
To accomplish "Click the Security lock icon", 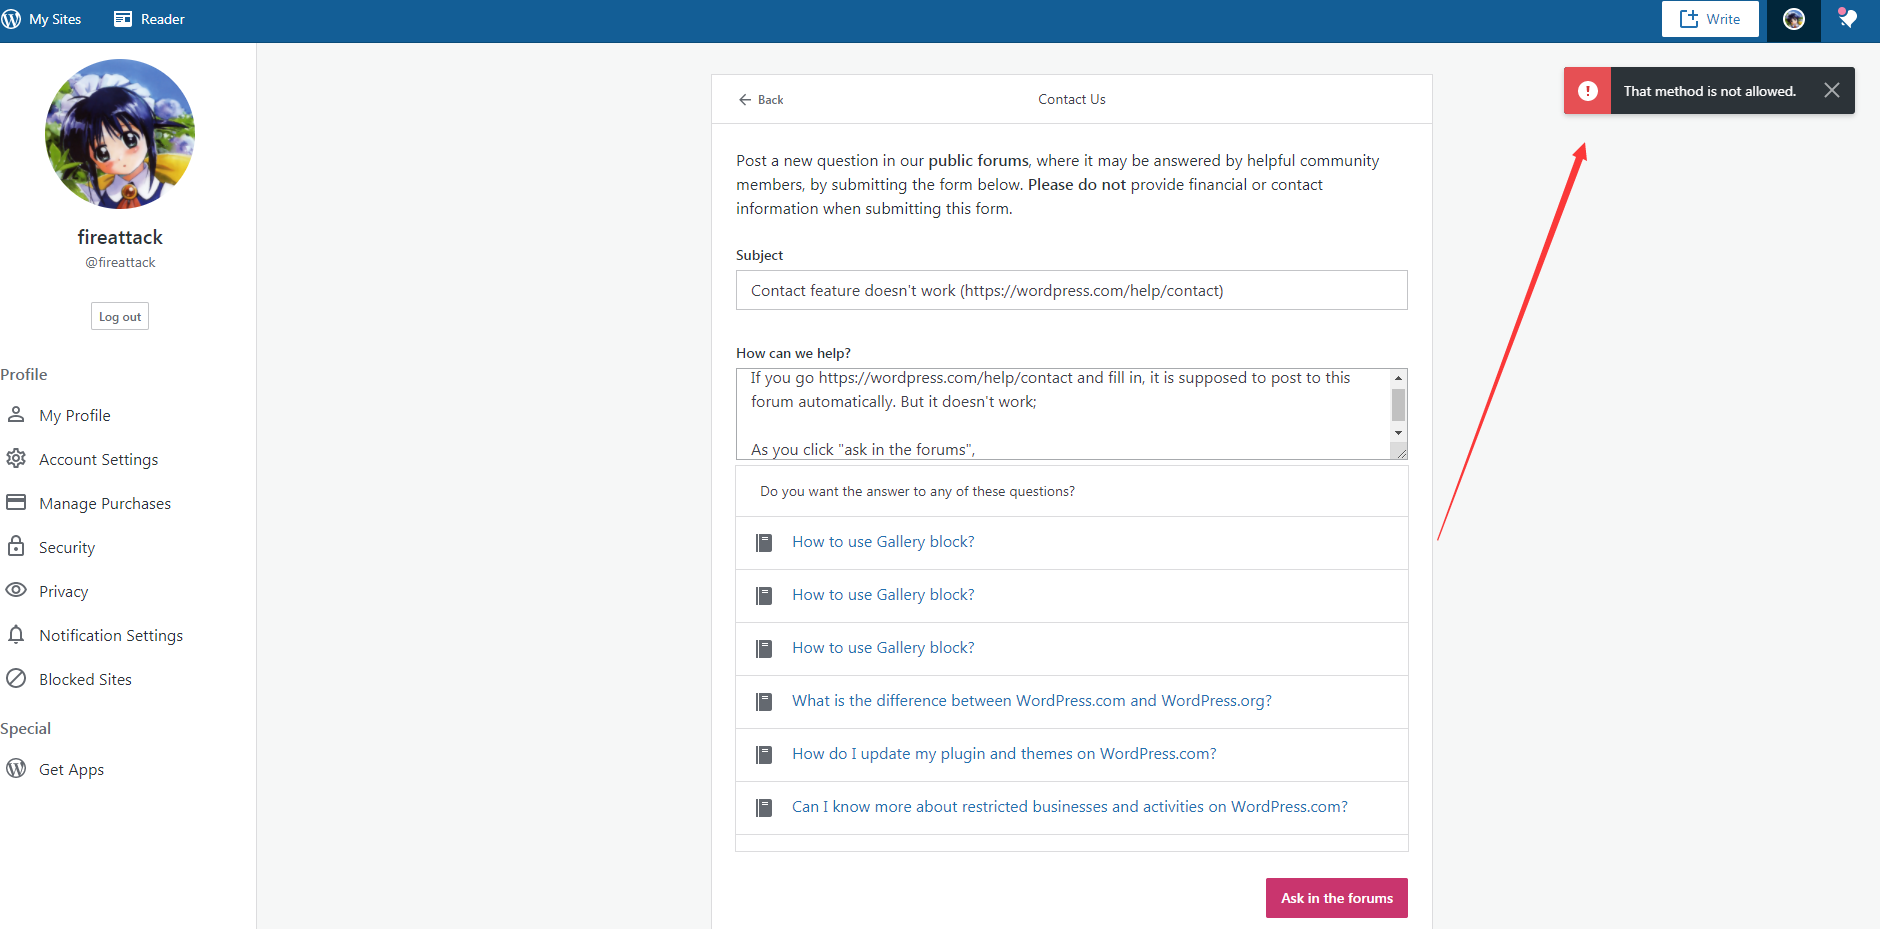I will [x=16, y=547].
